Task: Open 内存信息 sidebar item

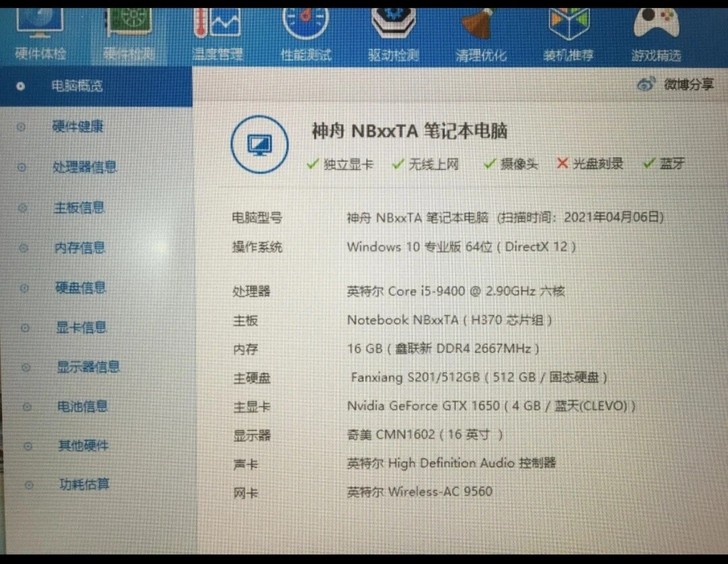Action: (x=79, y=247)
